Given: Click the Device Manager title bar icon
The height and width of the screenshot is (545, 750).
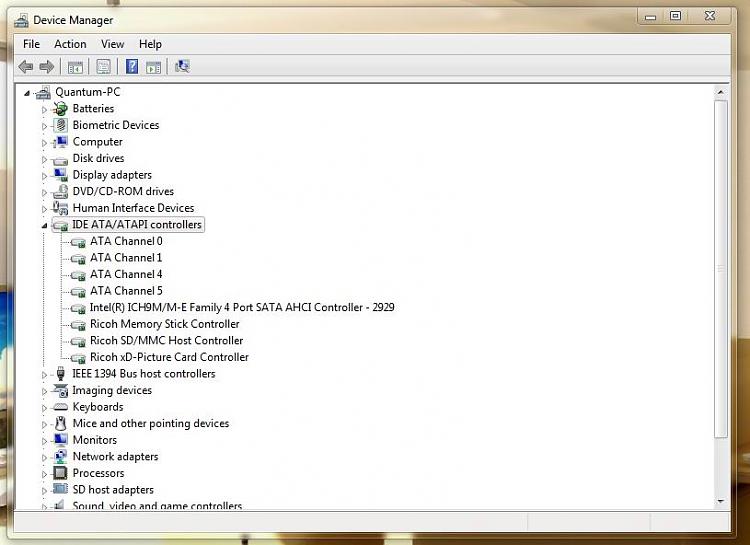Looking at the screenshot, I should 21,21.
